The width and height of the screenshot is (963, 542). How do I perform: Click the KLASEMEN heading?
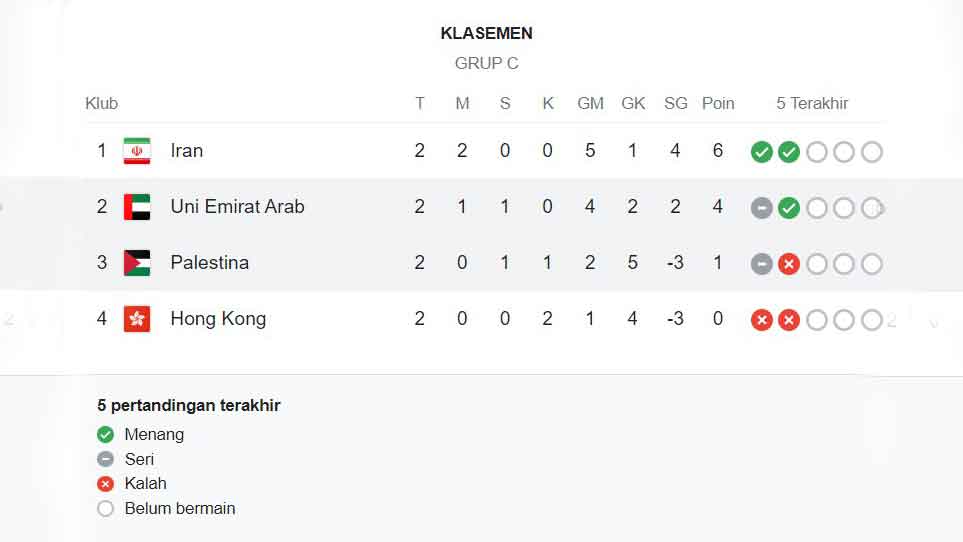(x=487, y=33)
